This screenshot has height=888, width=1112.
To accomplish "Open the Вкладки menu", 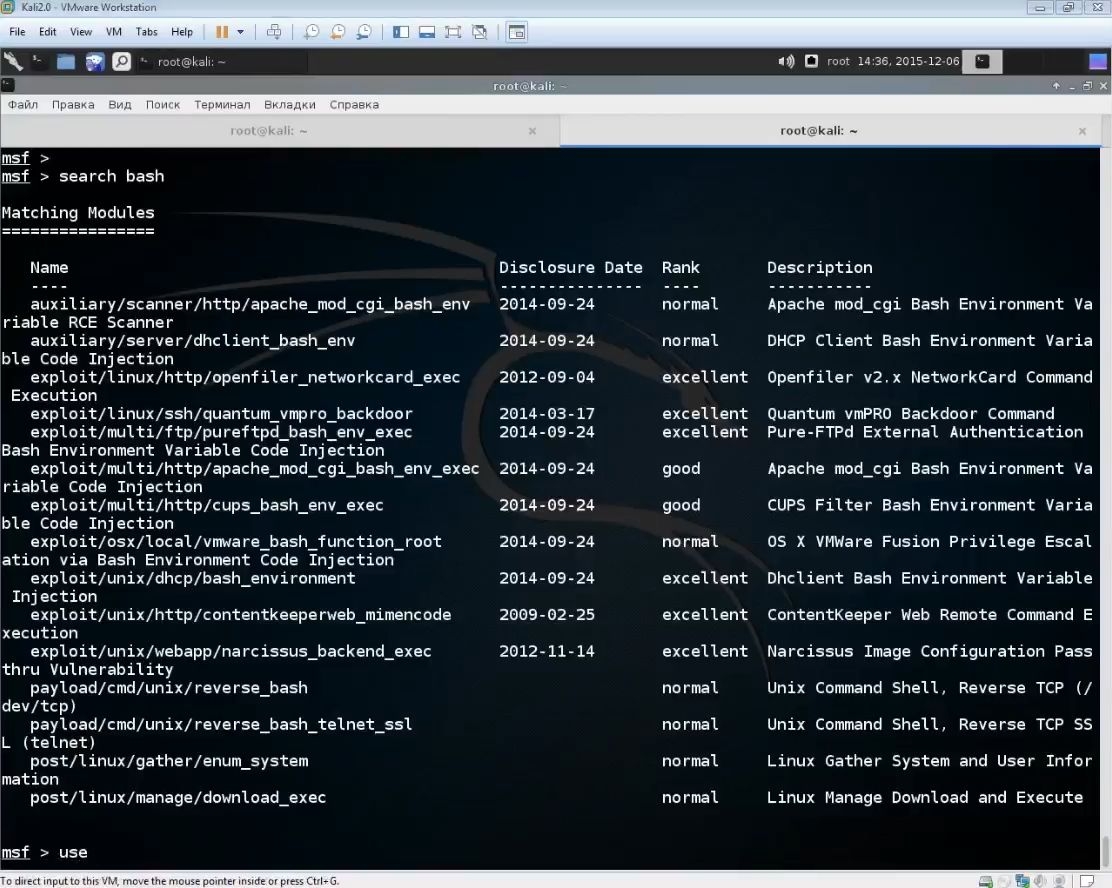I will pos(289,104).
